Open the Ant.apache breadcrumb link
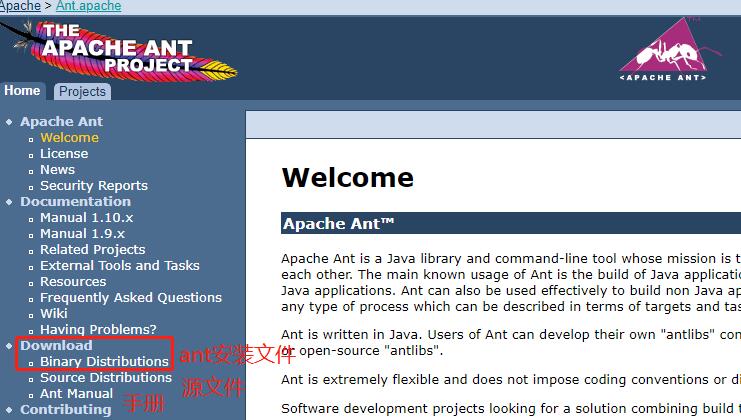This screenshot has height=420, width=741. point(89,6)
